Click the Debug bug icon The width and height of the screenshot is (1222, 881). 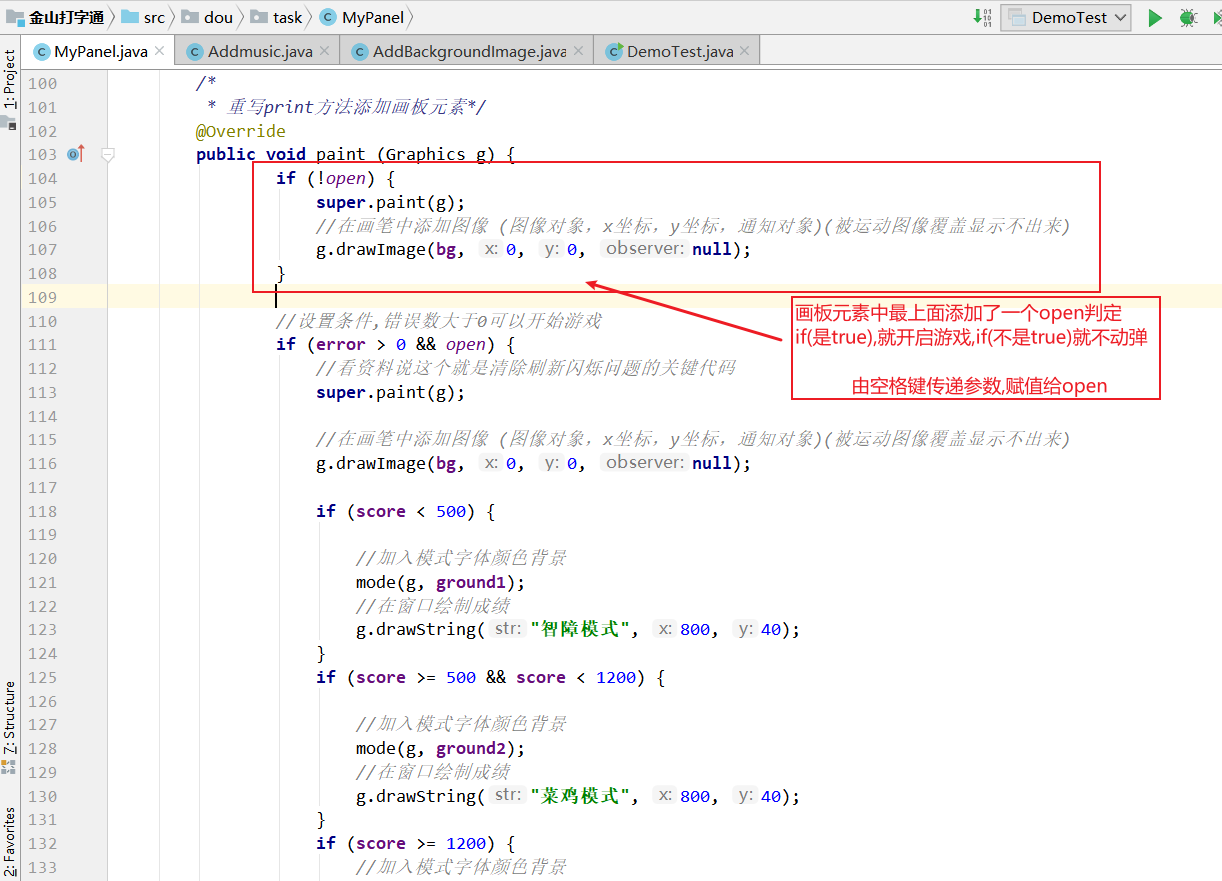coord(1187,17)
